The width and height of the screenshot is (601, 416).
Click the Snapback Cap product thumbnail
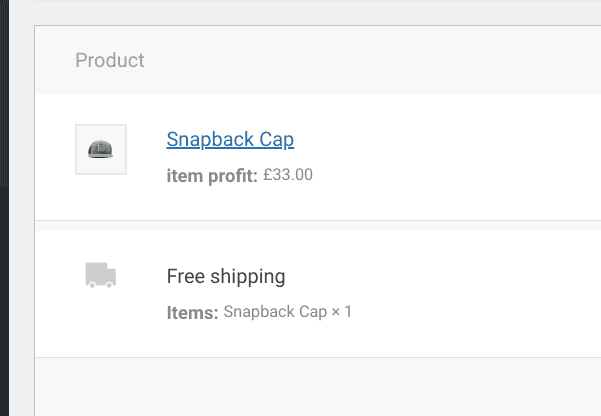click(x=101, y=149)
